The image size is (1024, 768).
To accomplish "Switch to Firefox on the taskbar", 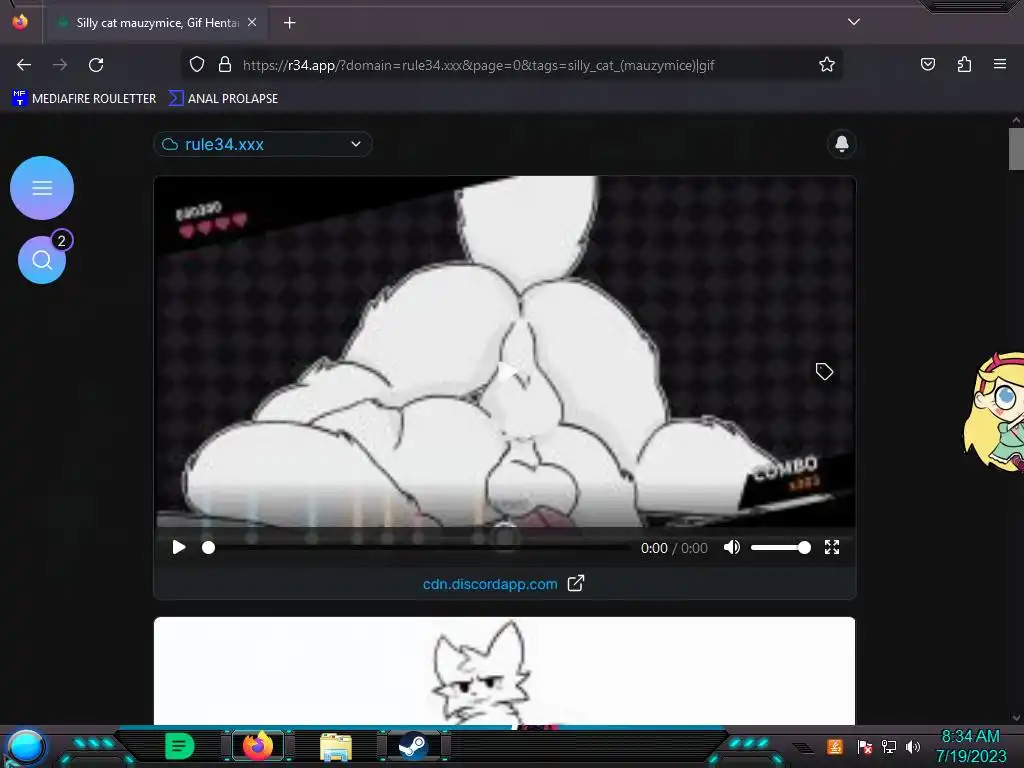I will (x=257, y=746).
